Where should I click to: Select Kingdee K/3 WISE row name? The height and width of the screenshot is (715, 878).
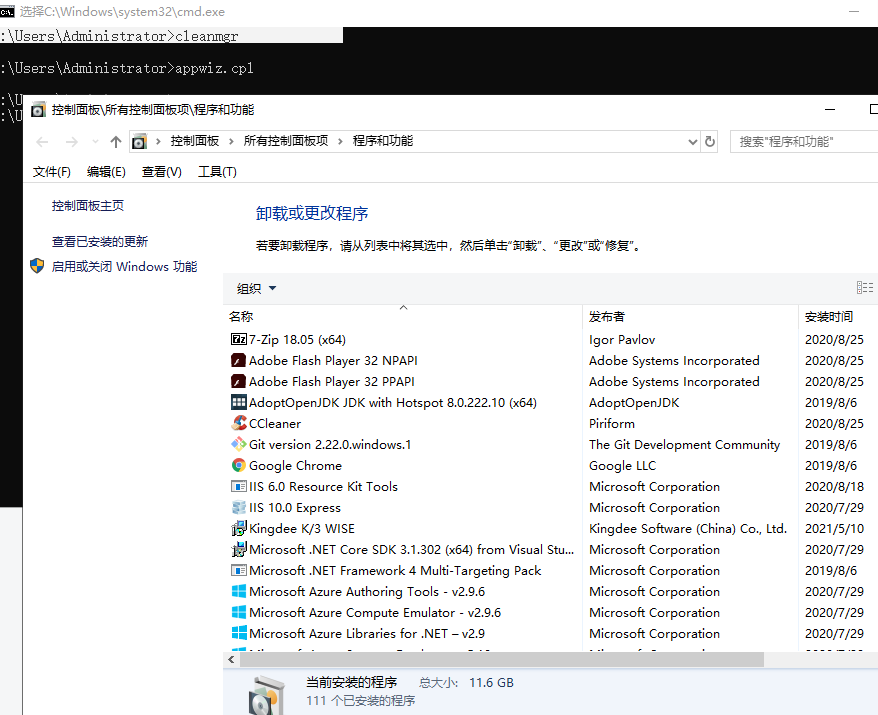pyautogui.click(x=302, y=529)
